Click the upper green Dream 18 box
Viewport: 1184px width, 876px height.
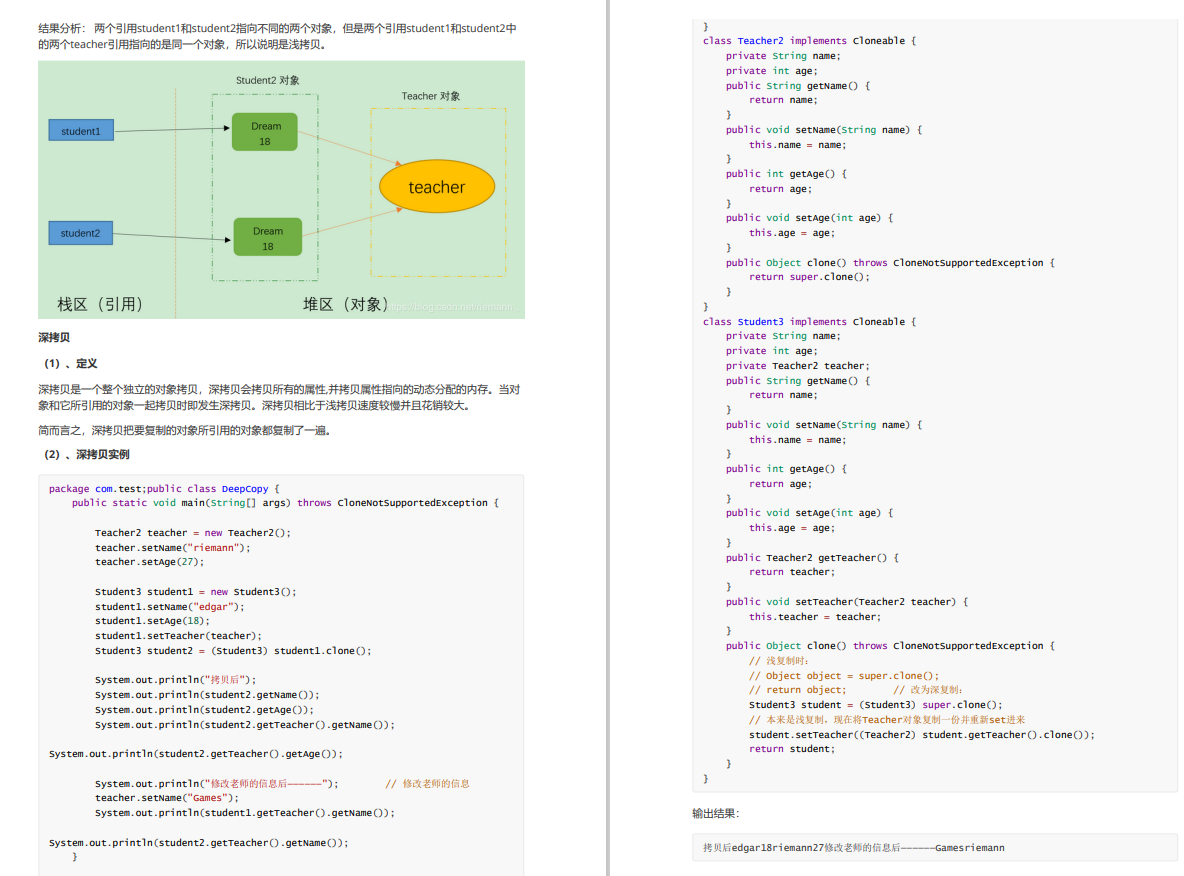265,132
